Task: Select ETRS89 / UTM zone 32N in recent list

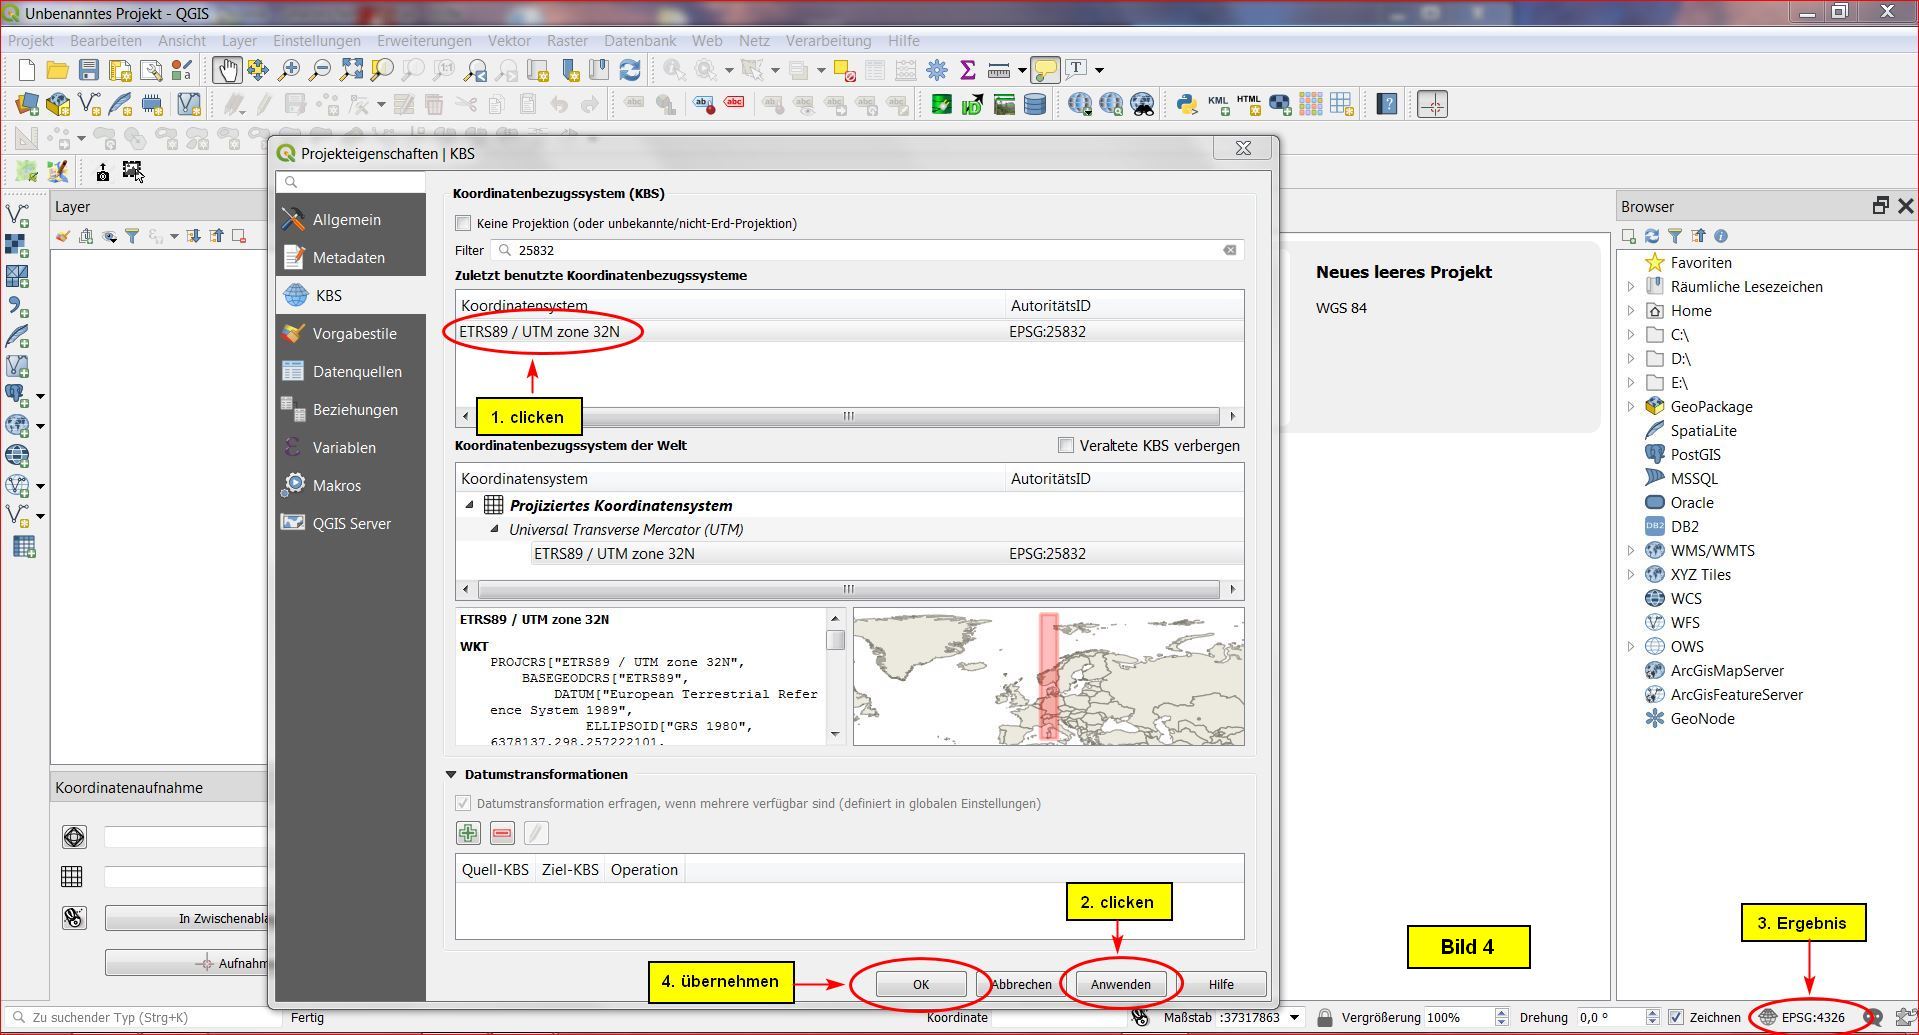Action: (540, 332)
